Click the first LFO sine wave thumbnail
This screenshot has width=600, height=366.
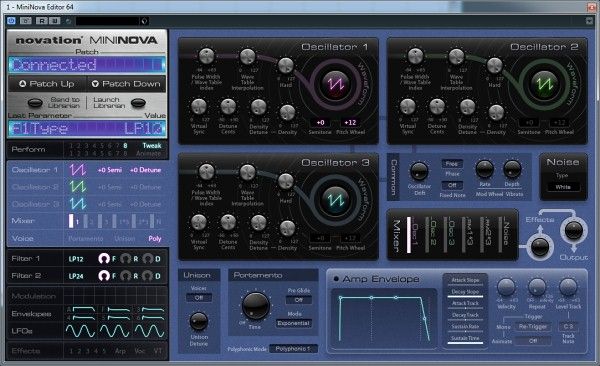[80, 331]
